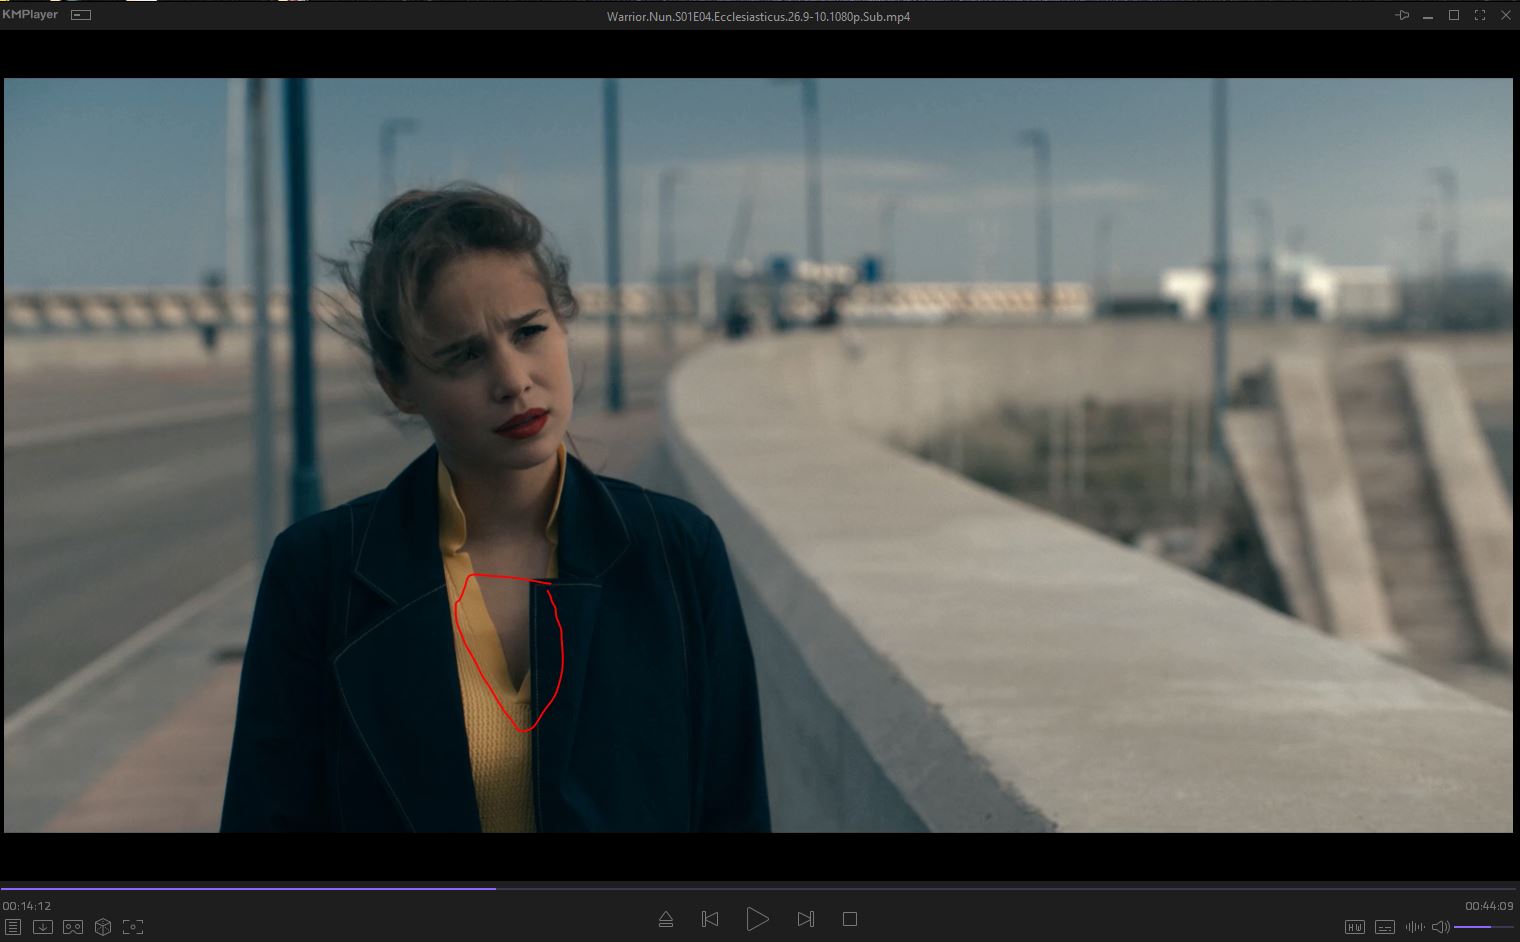Image resolution: width=1520 pixels, height=942 pixels.
Task: Adjust the volume slider
Action: [x=1483, y=927]
